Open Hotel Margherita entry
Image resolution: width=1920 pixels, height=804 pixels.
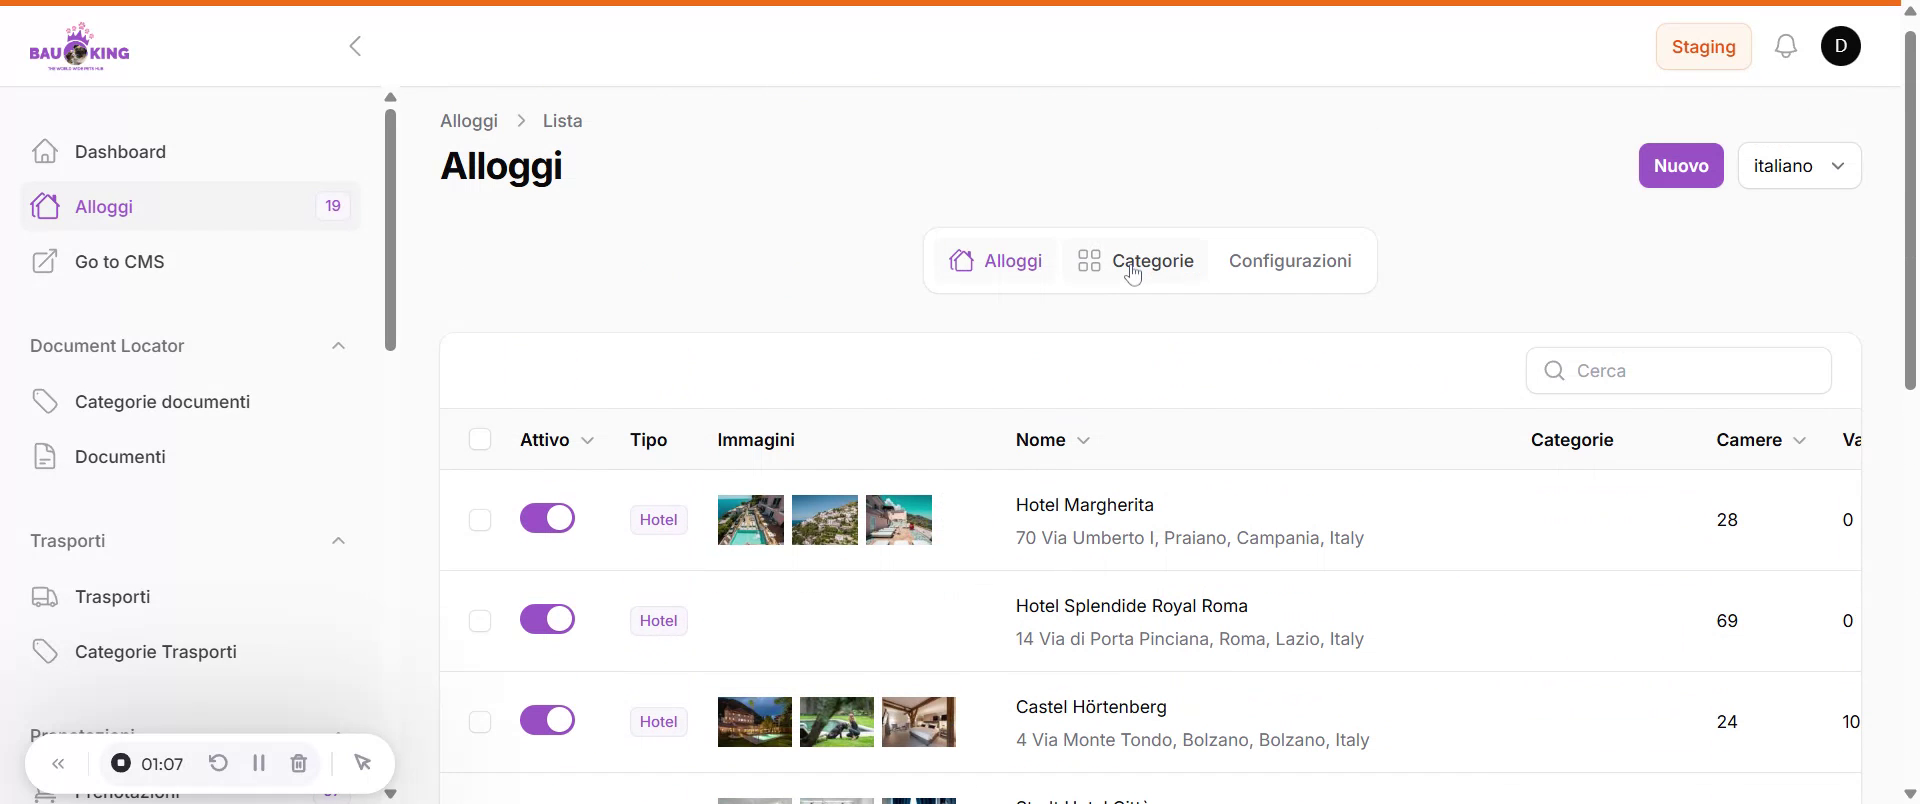click(1085, 505)
